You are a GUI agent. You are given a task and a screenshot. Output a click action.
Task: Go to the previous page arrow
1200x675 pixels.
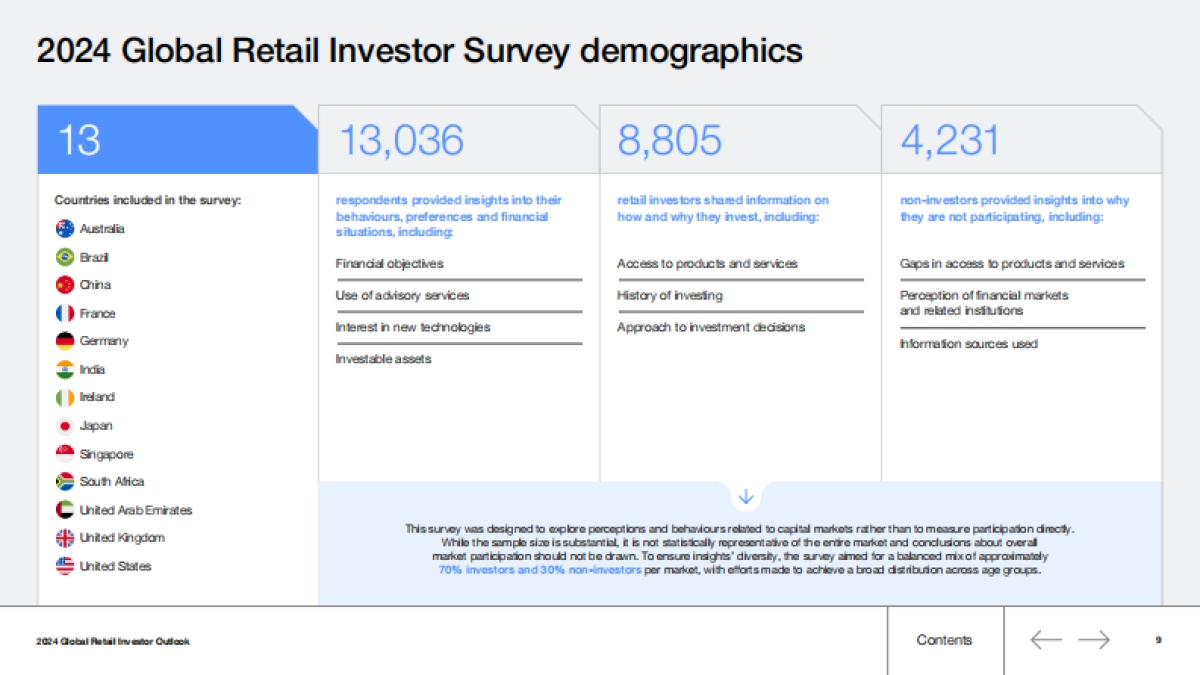pos(1045,640)
